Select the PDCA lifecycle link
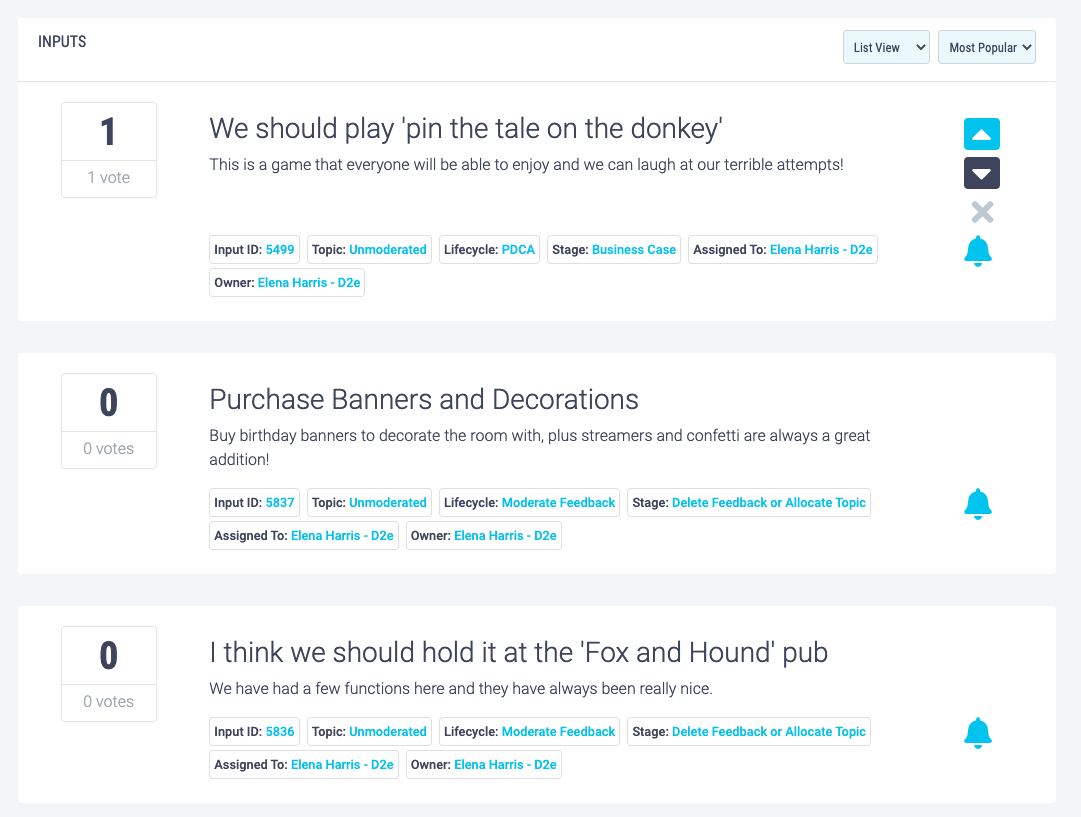Viewport: 1081px width, 817px height. pos(518,250)
